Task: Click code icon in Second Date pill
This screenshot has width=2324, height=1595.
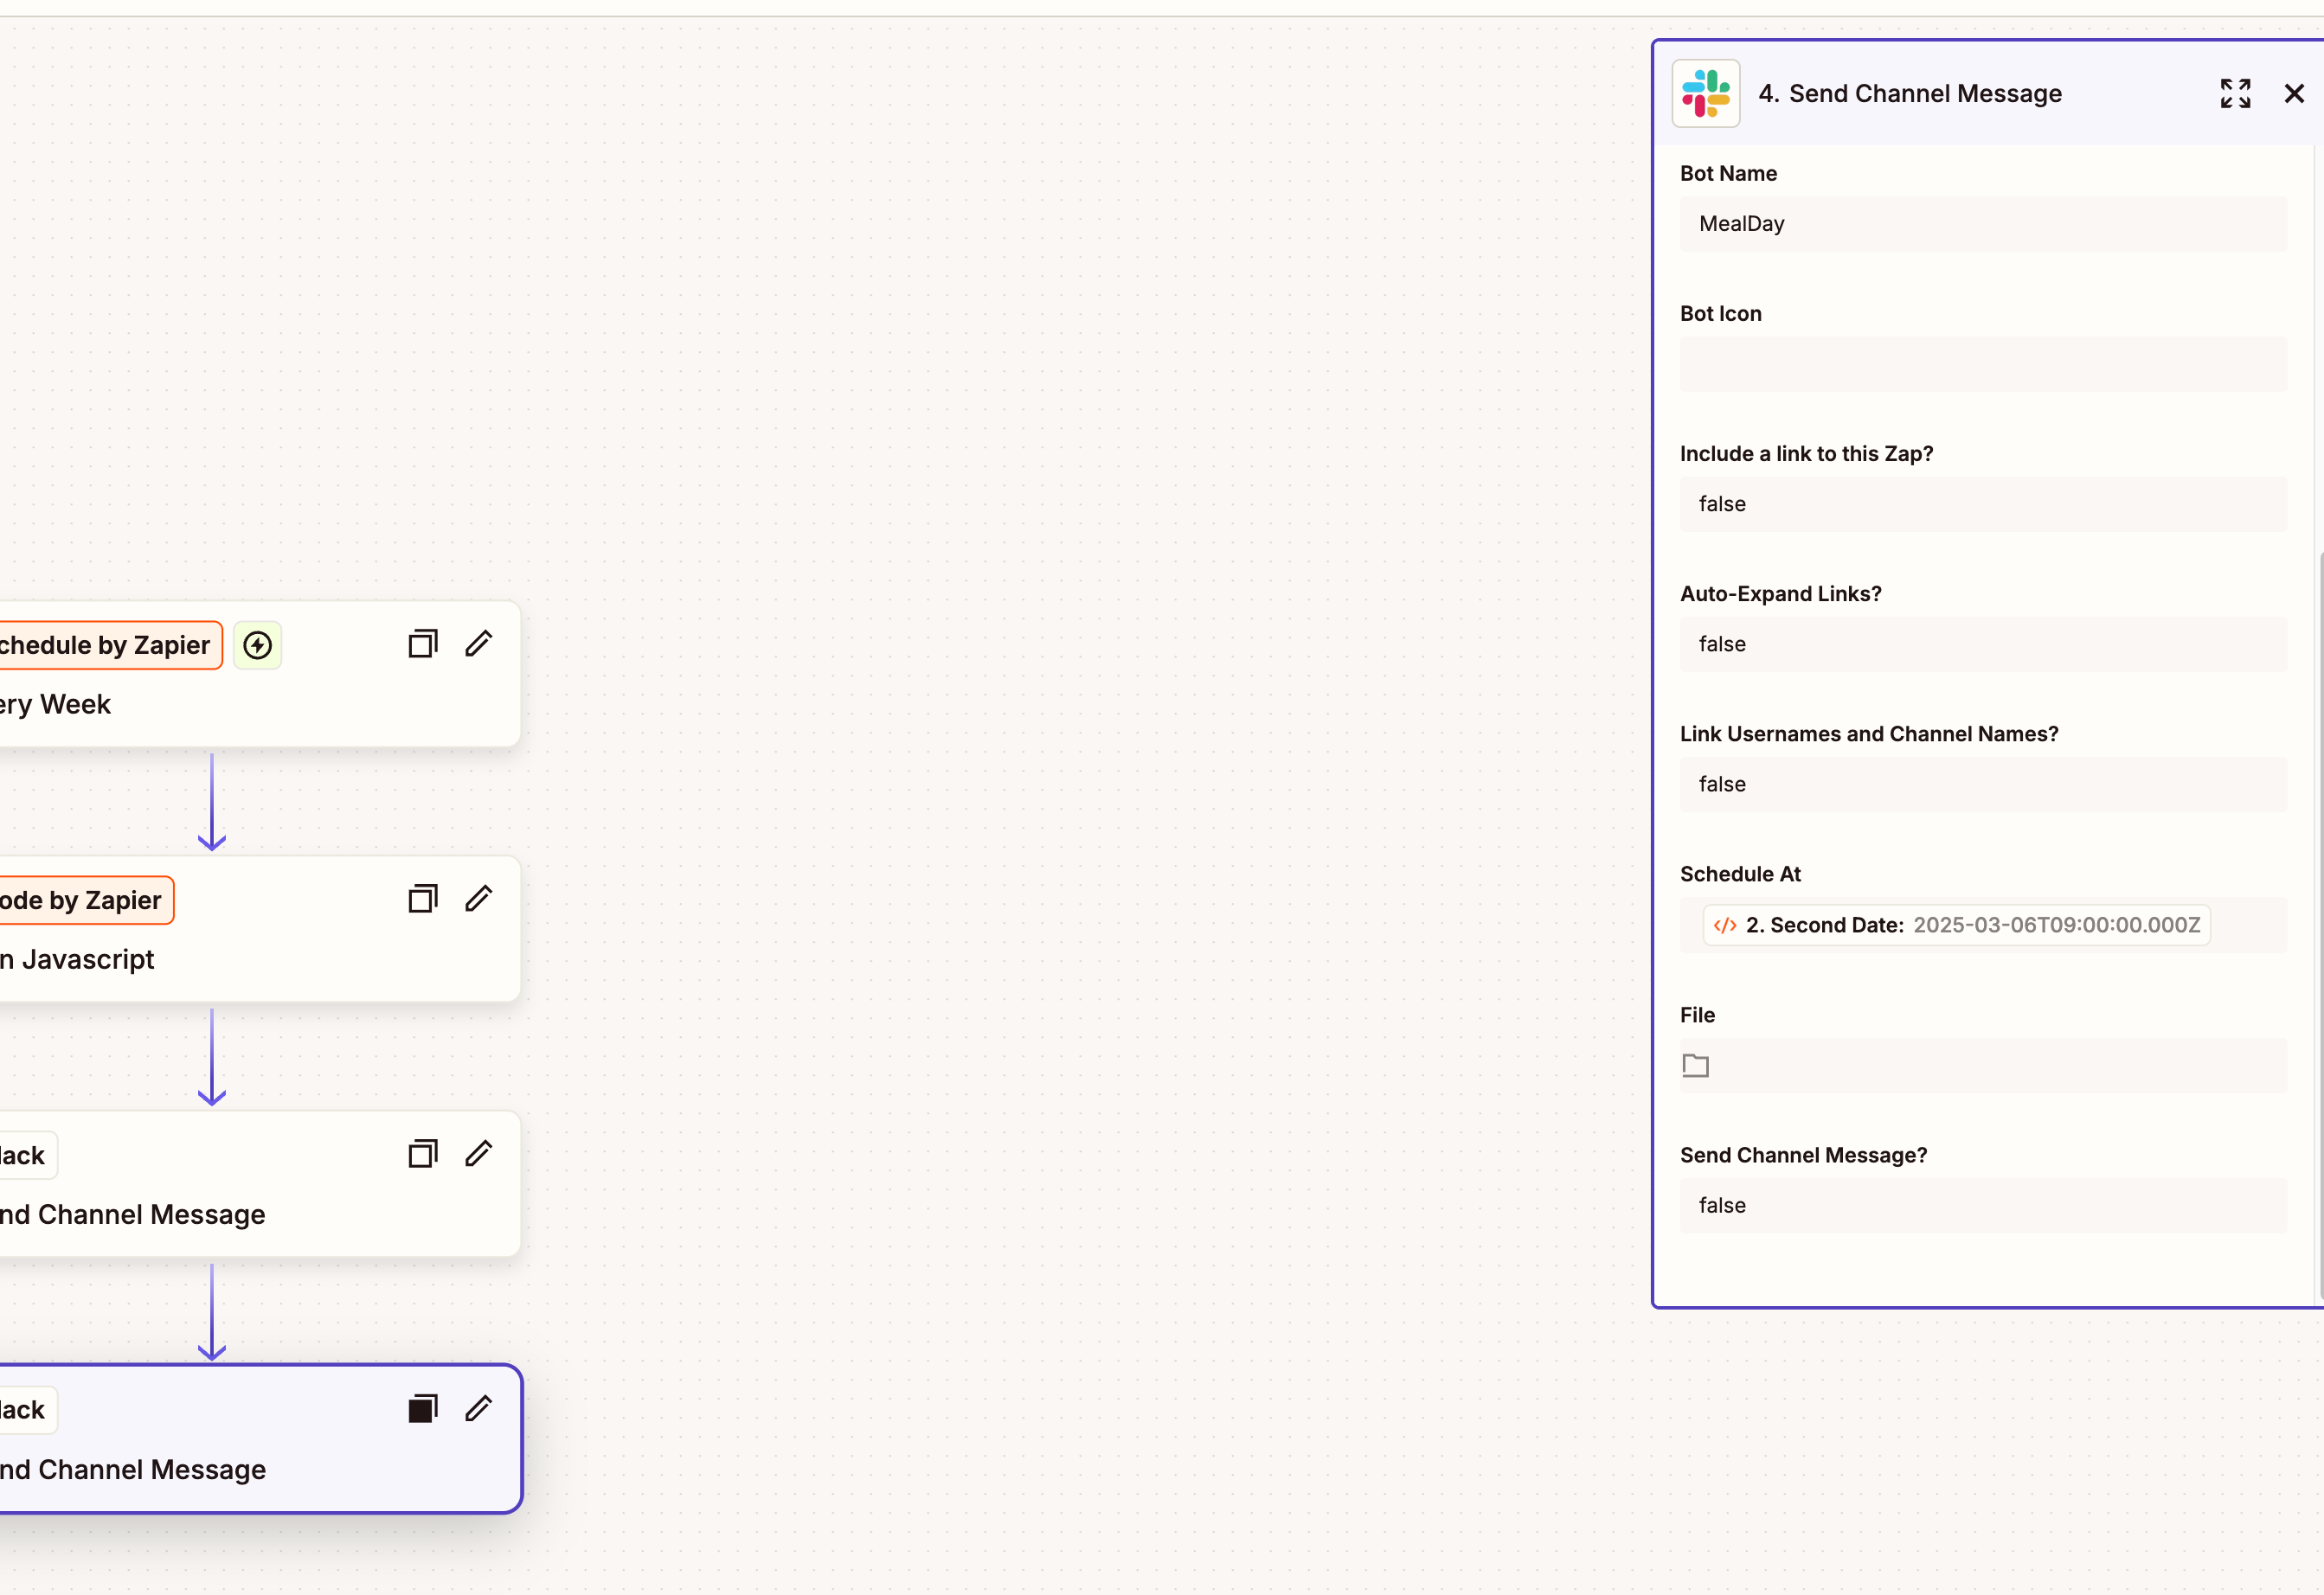Action: point(1725,926)
